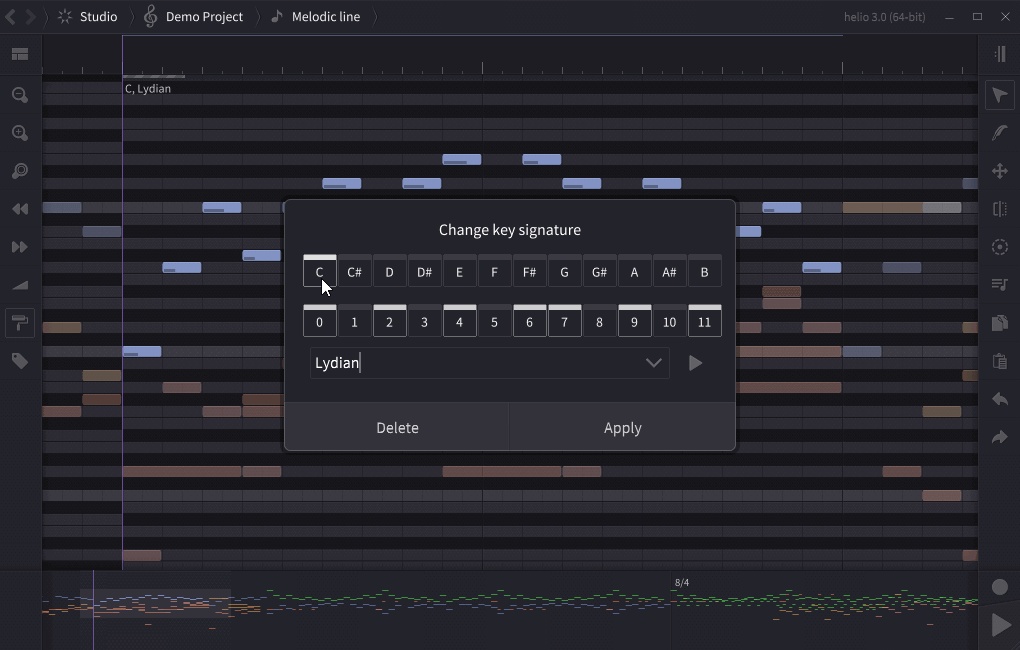Viewport: 1020px width, 650px height.
Task: Toggle scale degree 3
Action: tap(424, 321)
